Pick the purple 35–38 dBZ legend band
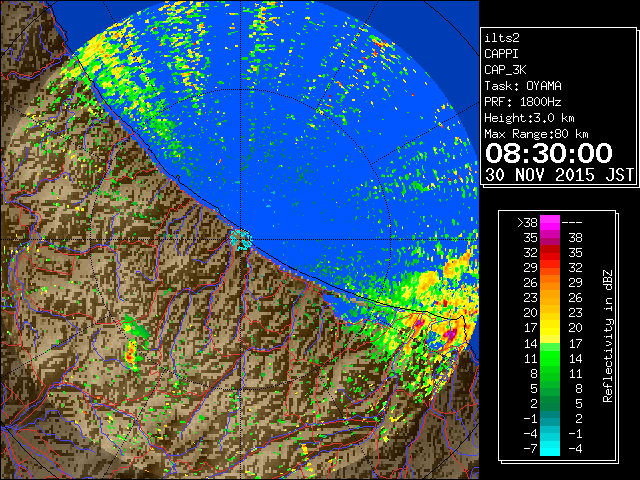640x480 pixels. tap(550, 238)
